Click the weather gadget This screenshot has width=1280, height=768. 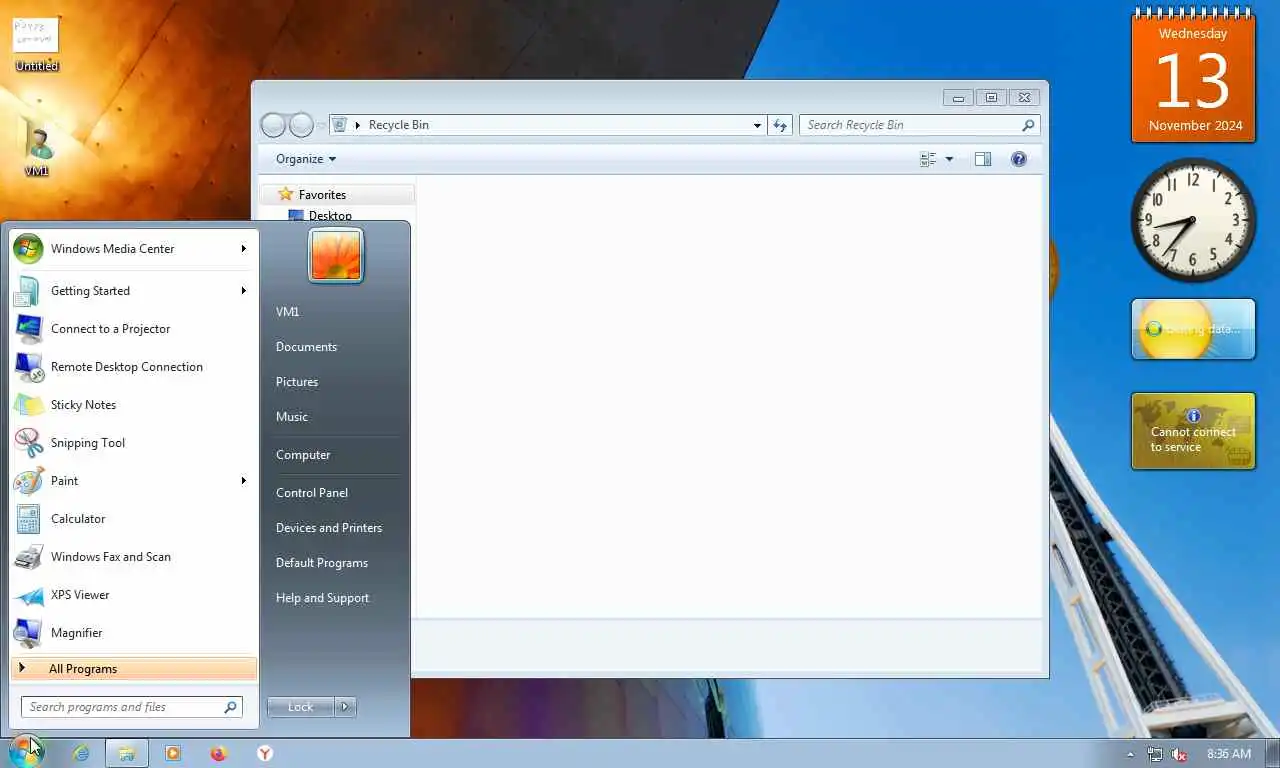pos(1193,329)
